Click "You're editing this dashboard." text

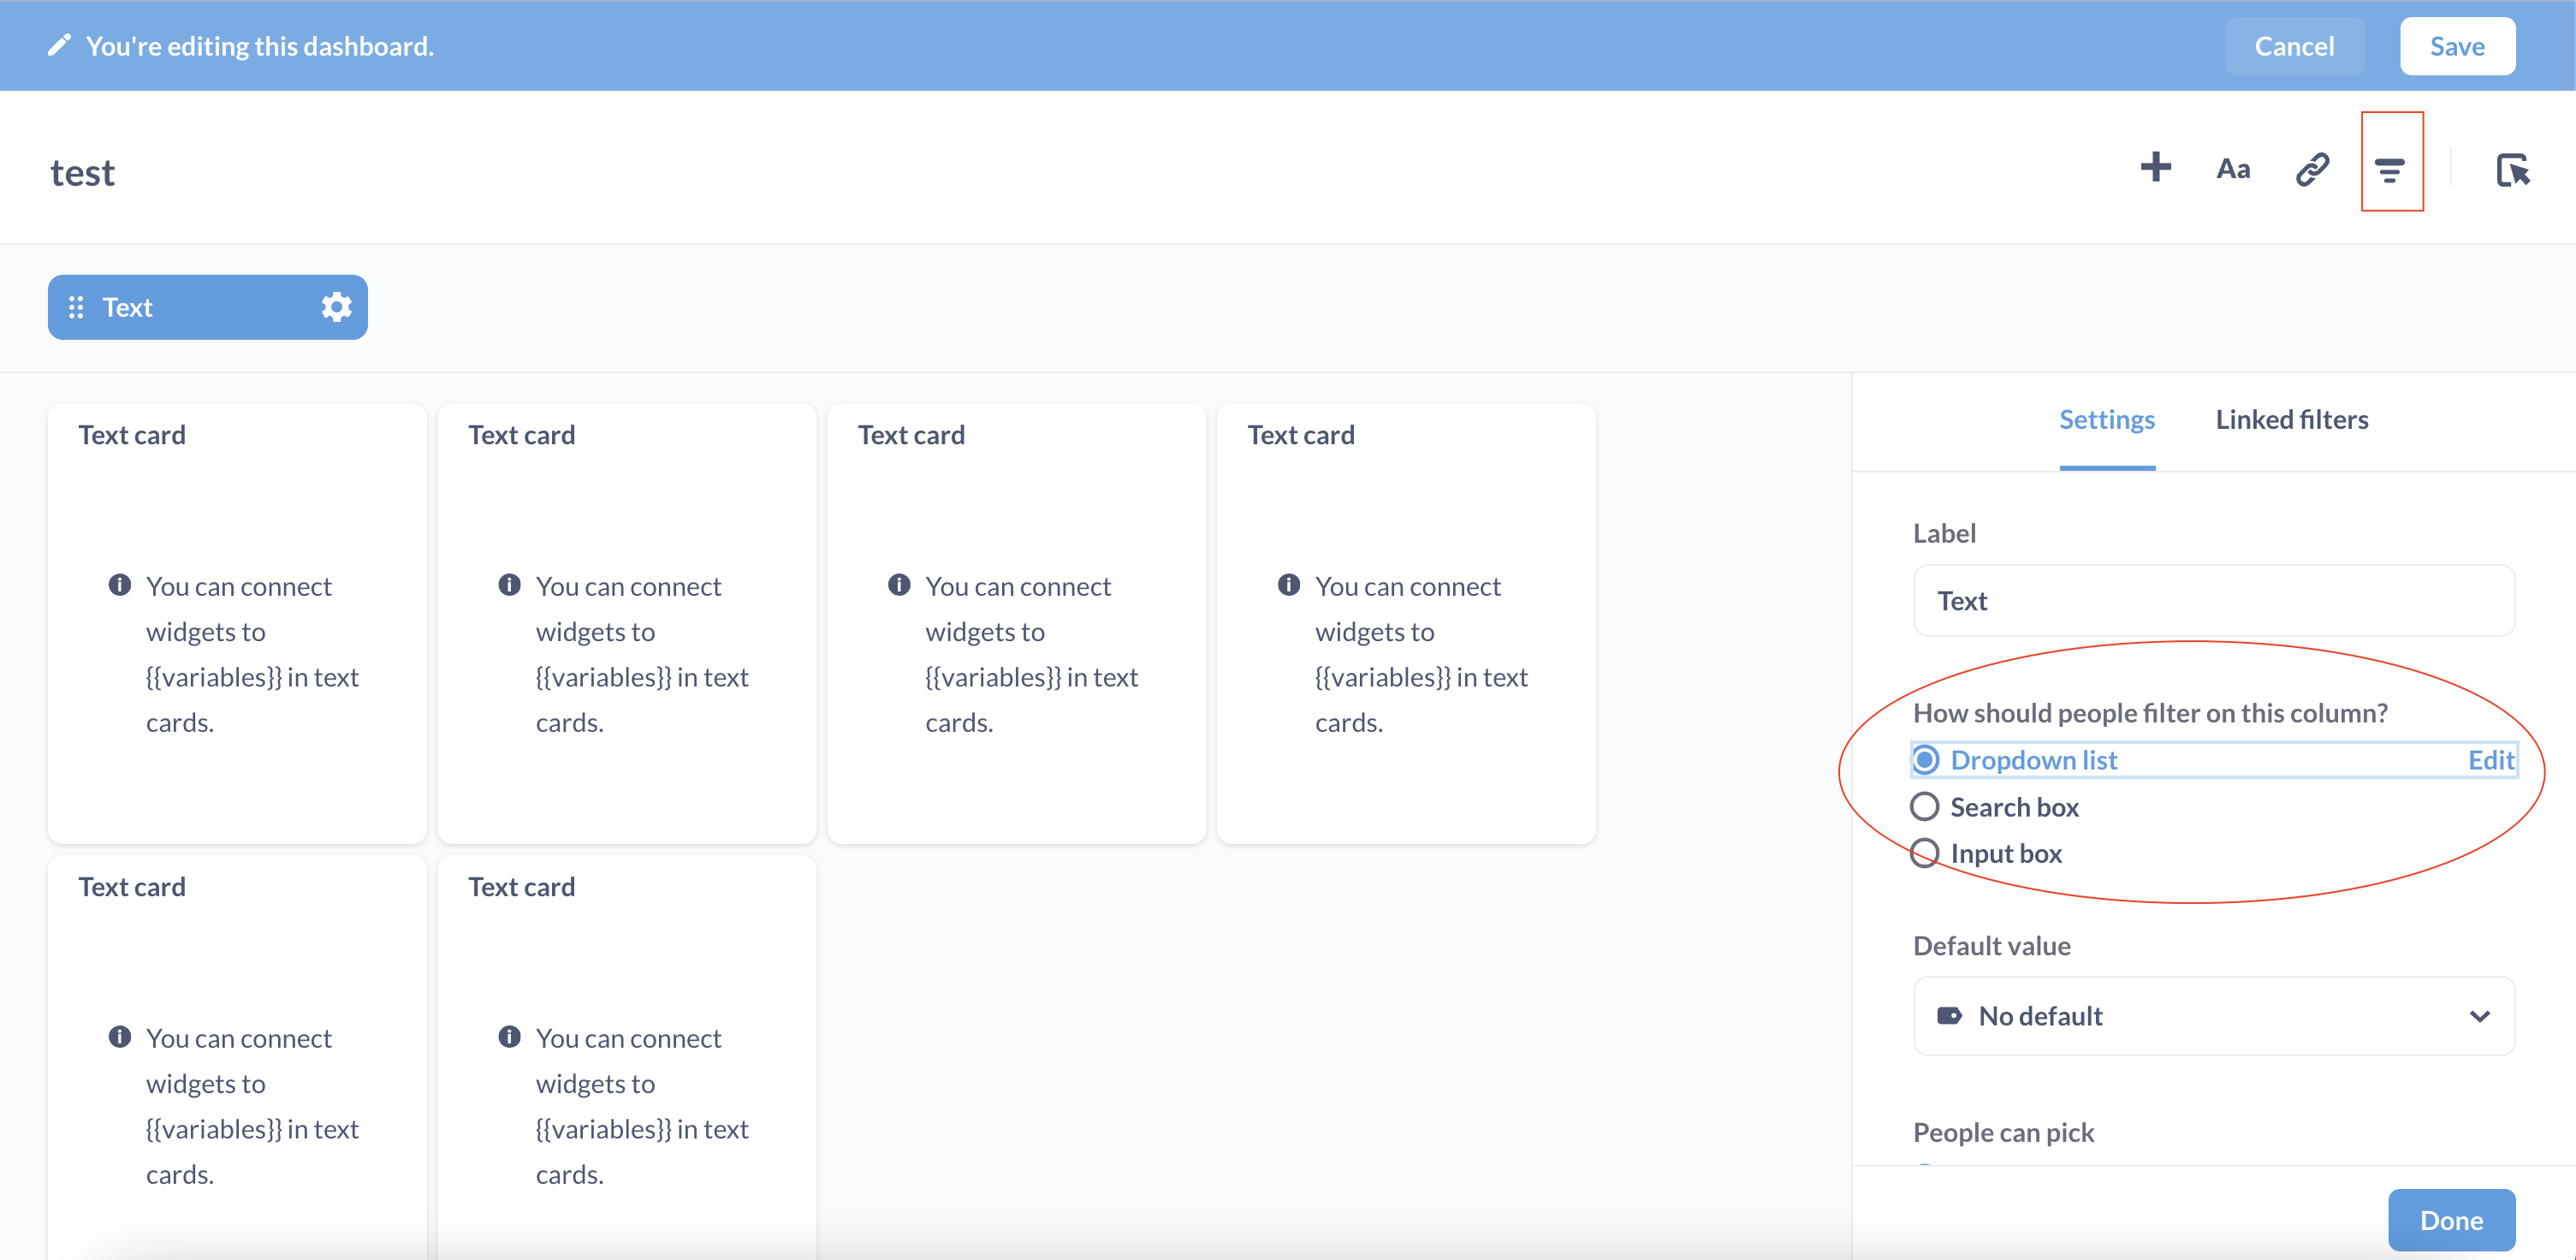click(260, 46)
